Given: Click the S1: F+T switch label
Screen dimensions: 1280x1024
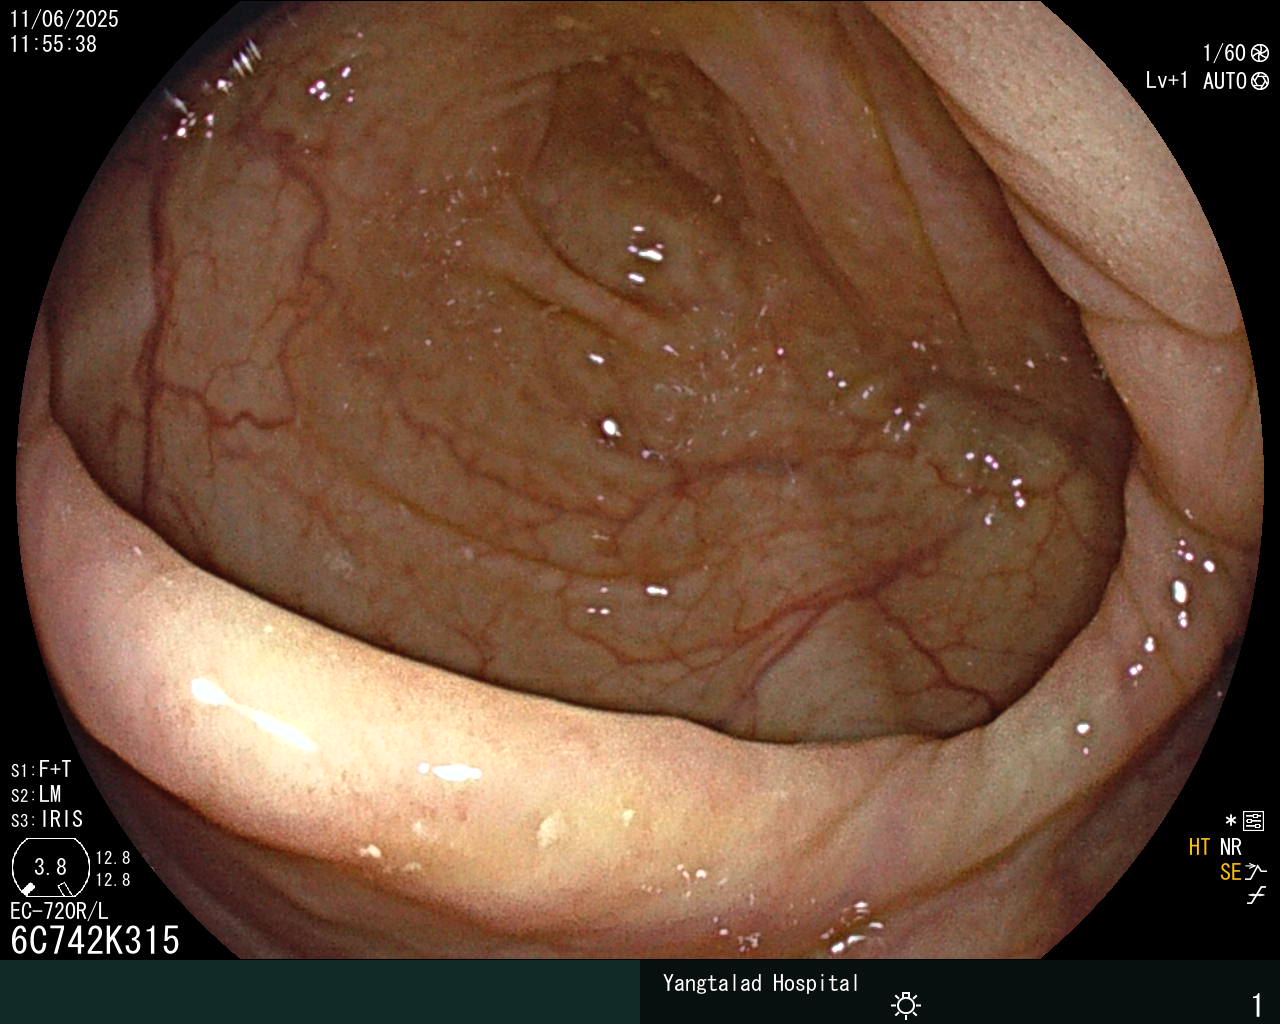Looking at the screenshot, I should point(41,770).
